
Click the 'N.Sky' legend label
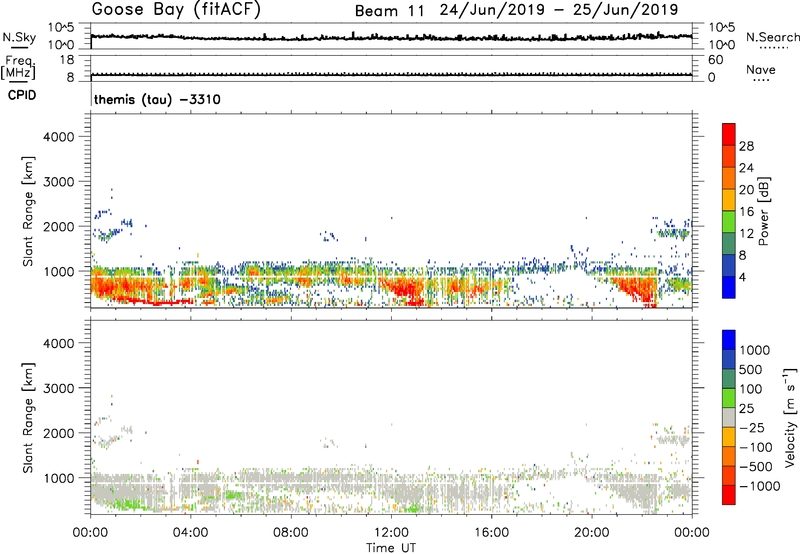pos(19,37)
